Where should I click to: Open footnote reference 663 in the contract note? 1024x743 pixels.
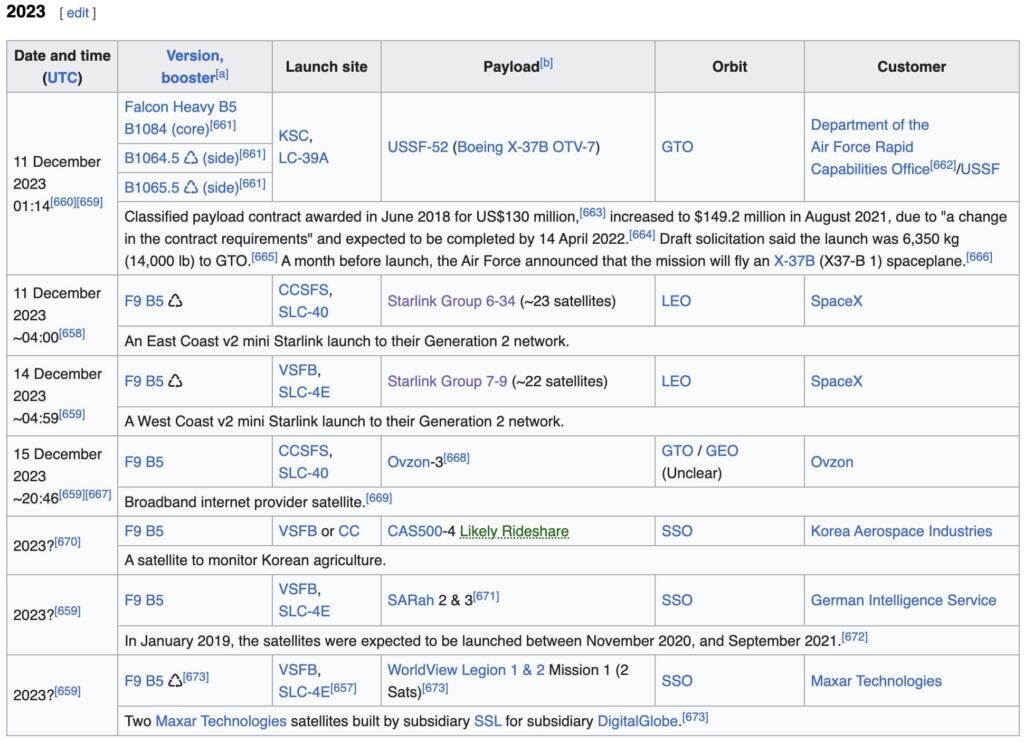tap(592, 212)
